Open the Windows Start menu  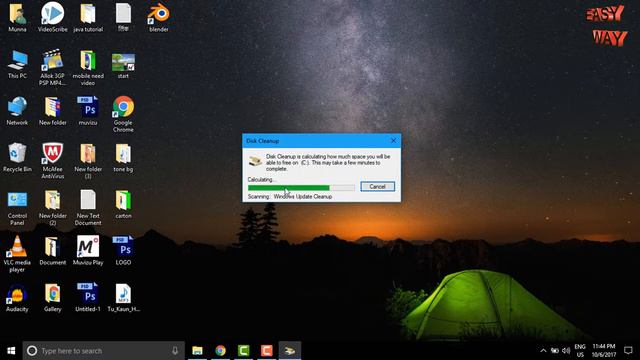[11, 351]
